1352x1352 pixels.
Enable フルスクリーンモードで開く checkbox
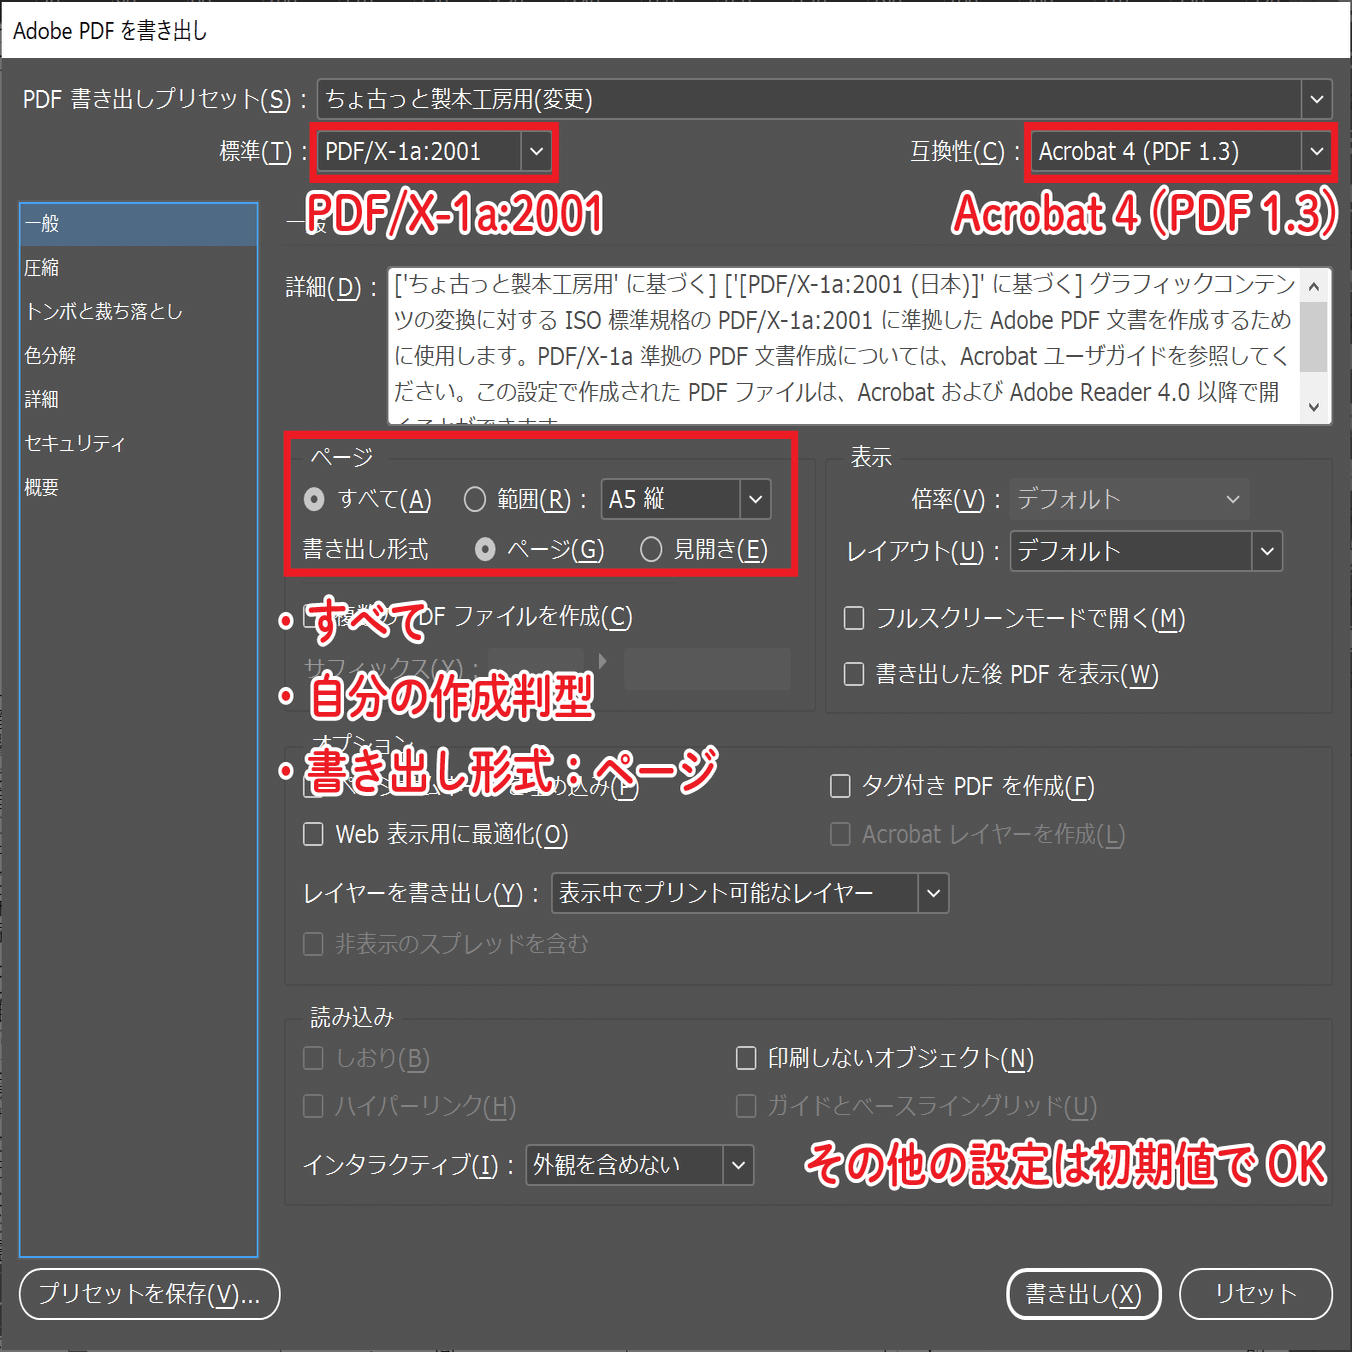(x=854, y=619)
